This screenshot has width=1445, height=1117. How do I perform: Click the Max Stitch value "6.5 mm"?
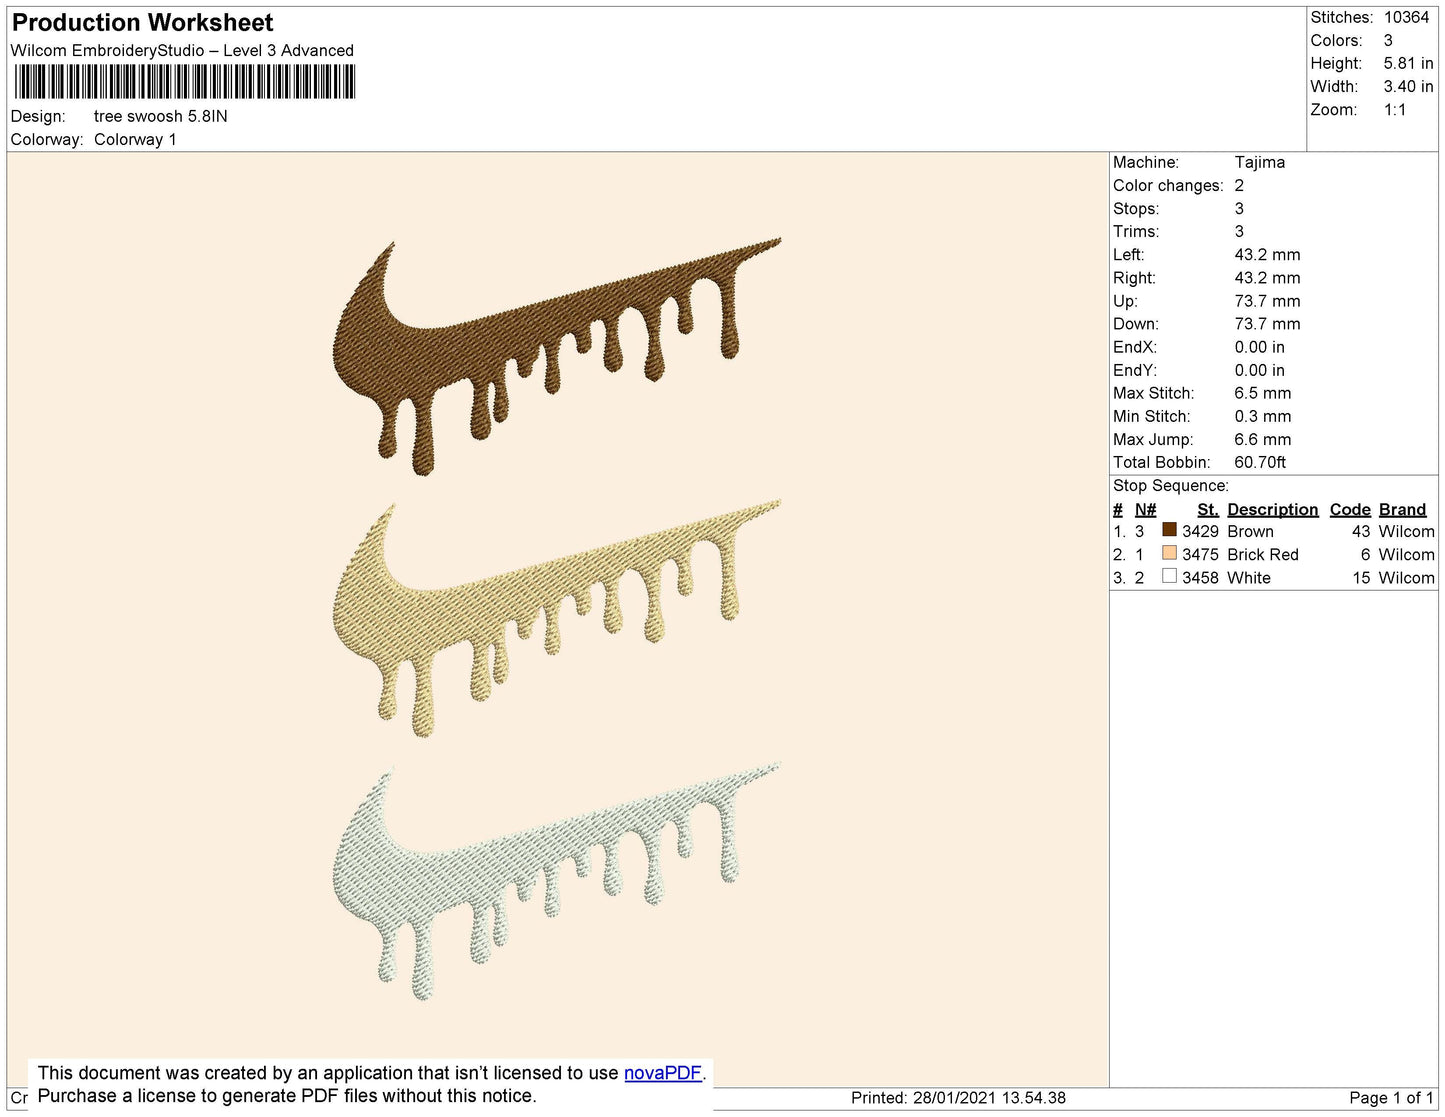(x=1263, y=393)
